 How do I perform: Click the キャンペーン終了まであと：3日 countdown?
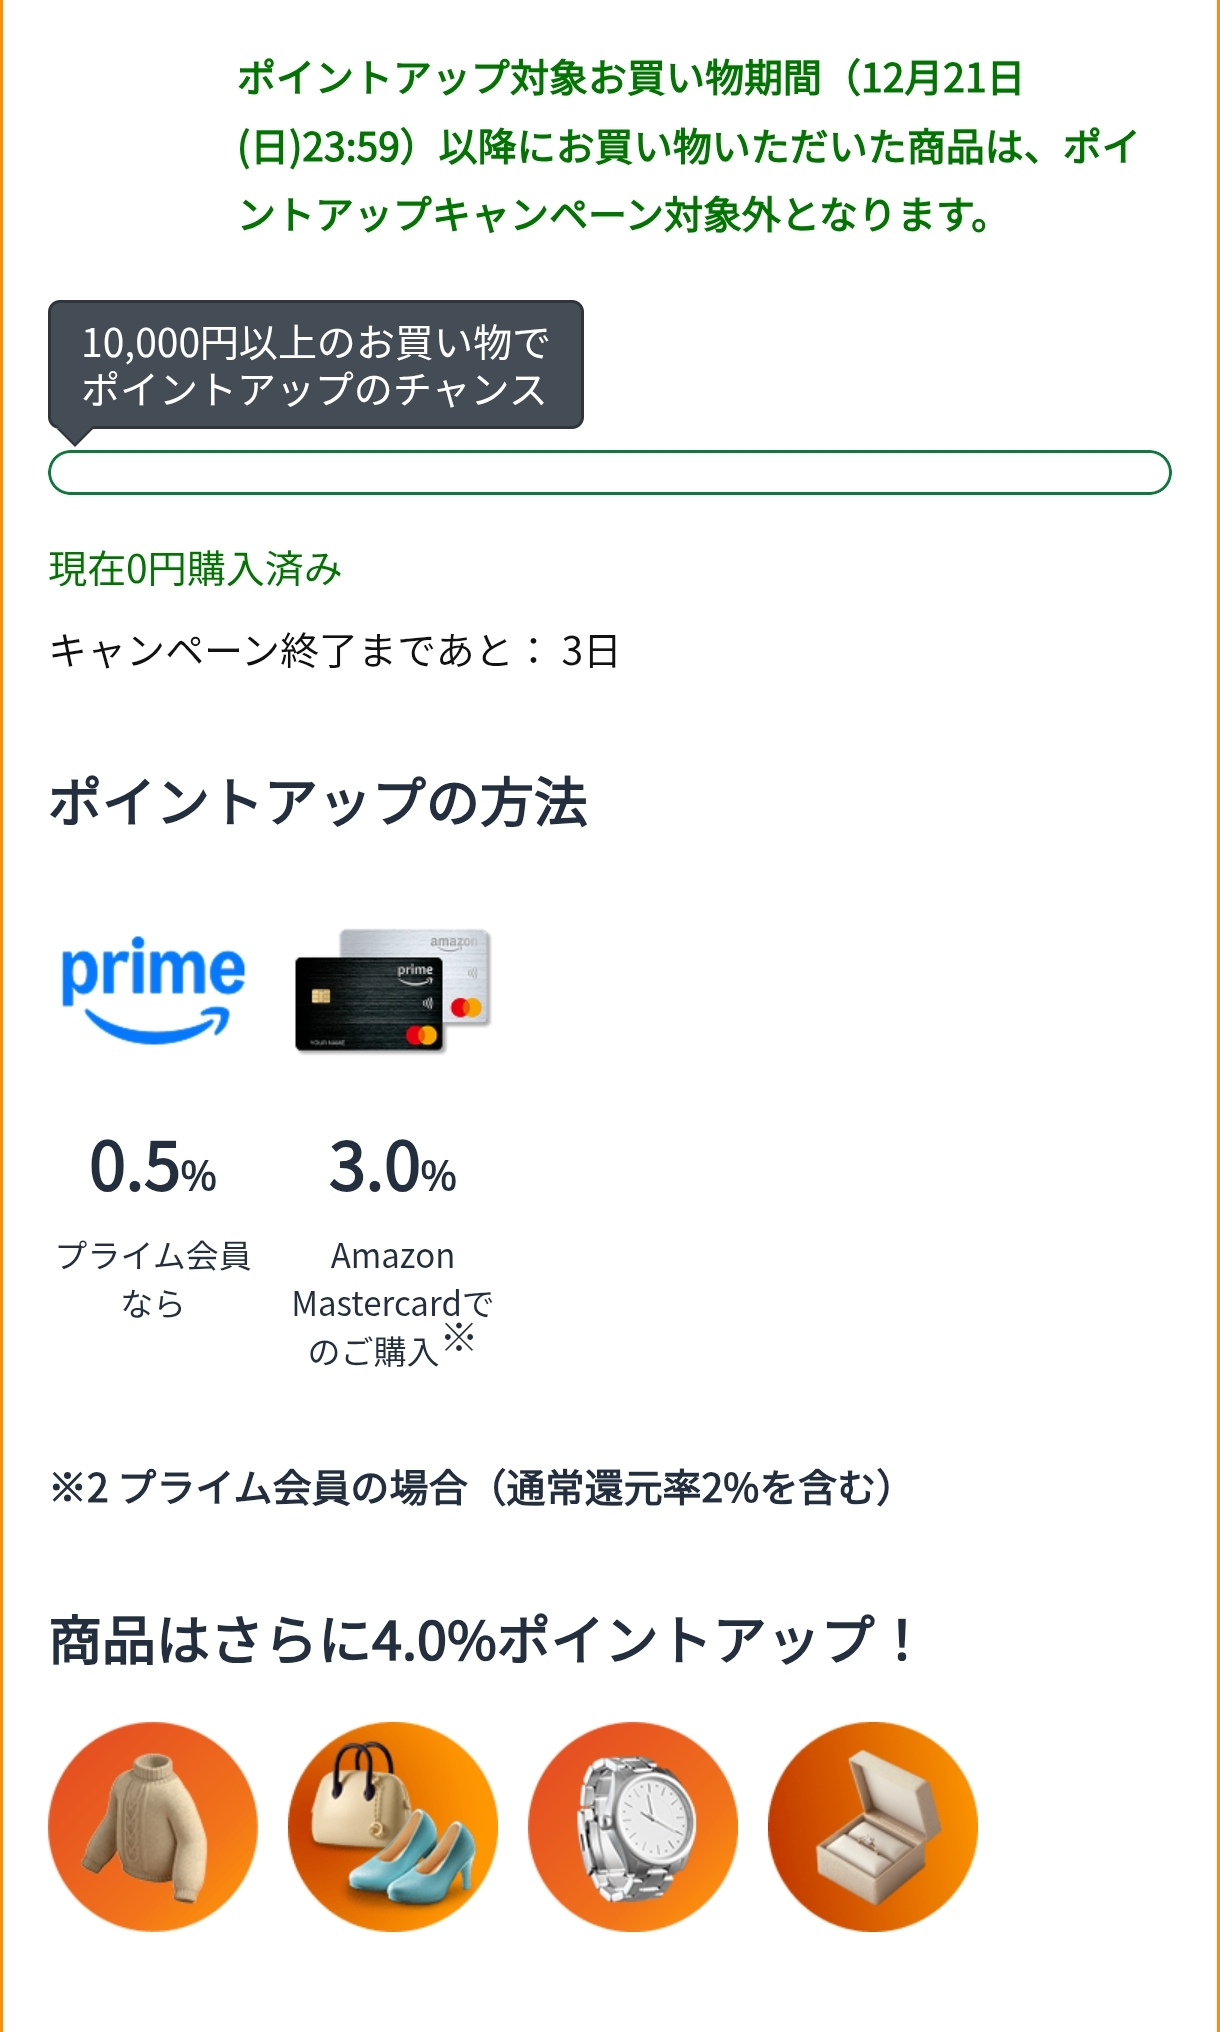tap(334, 651)
